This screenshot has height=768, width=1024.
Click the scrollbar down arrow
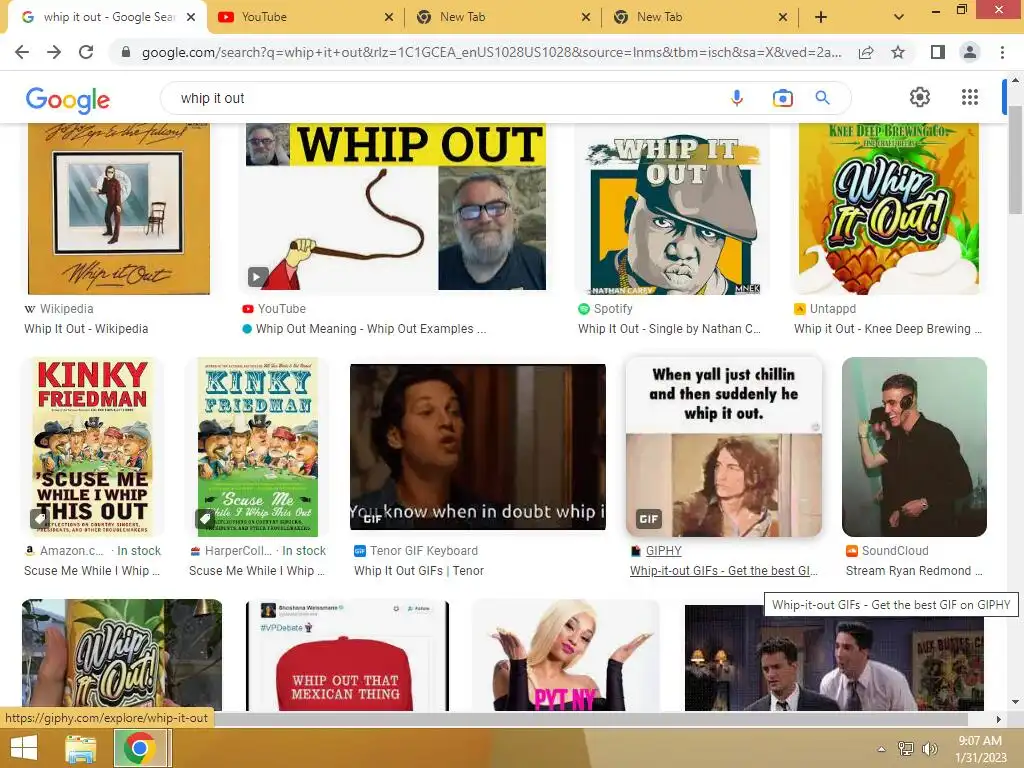(1015, 702)
